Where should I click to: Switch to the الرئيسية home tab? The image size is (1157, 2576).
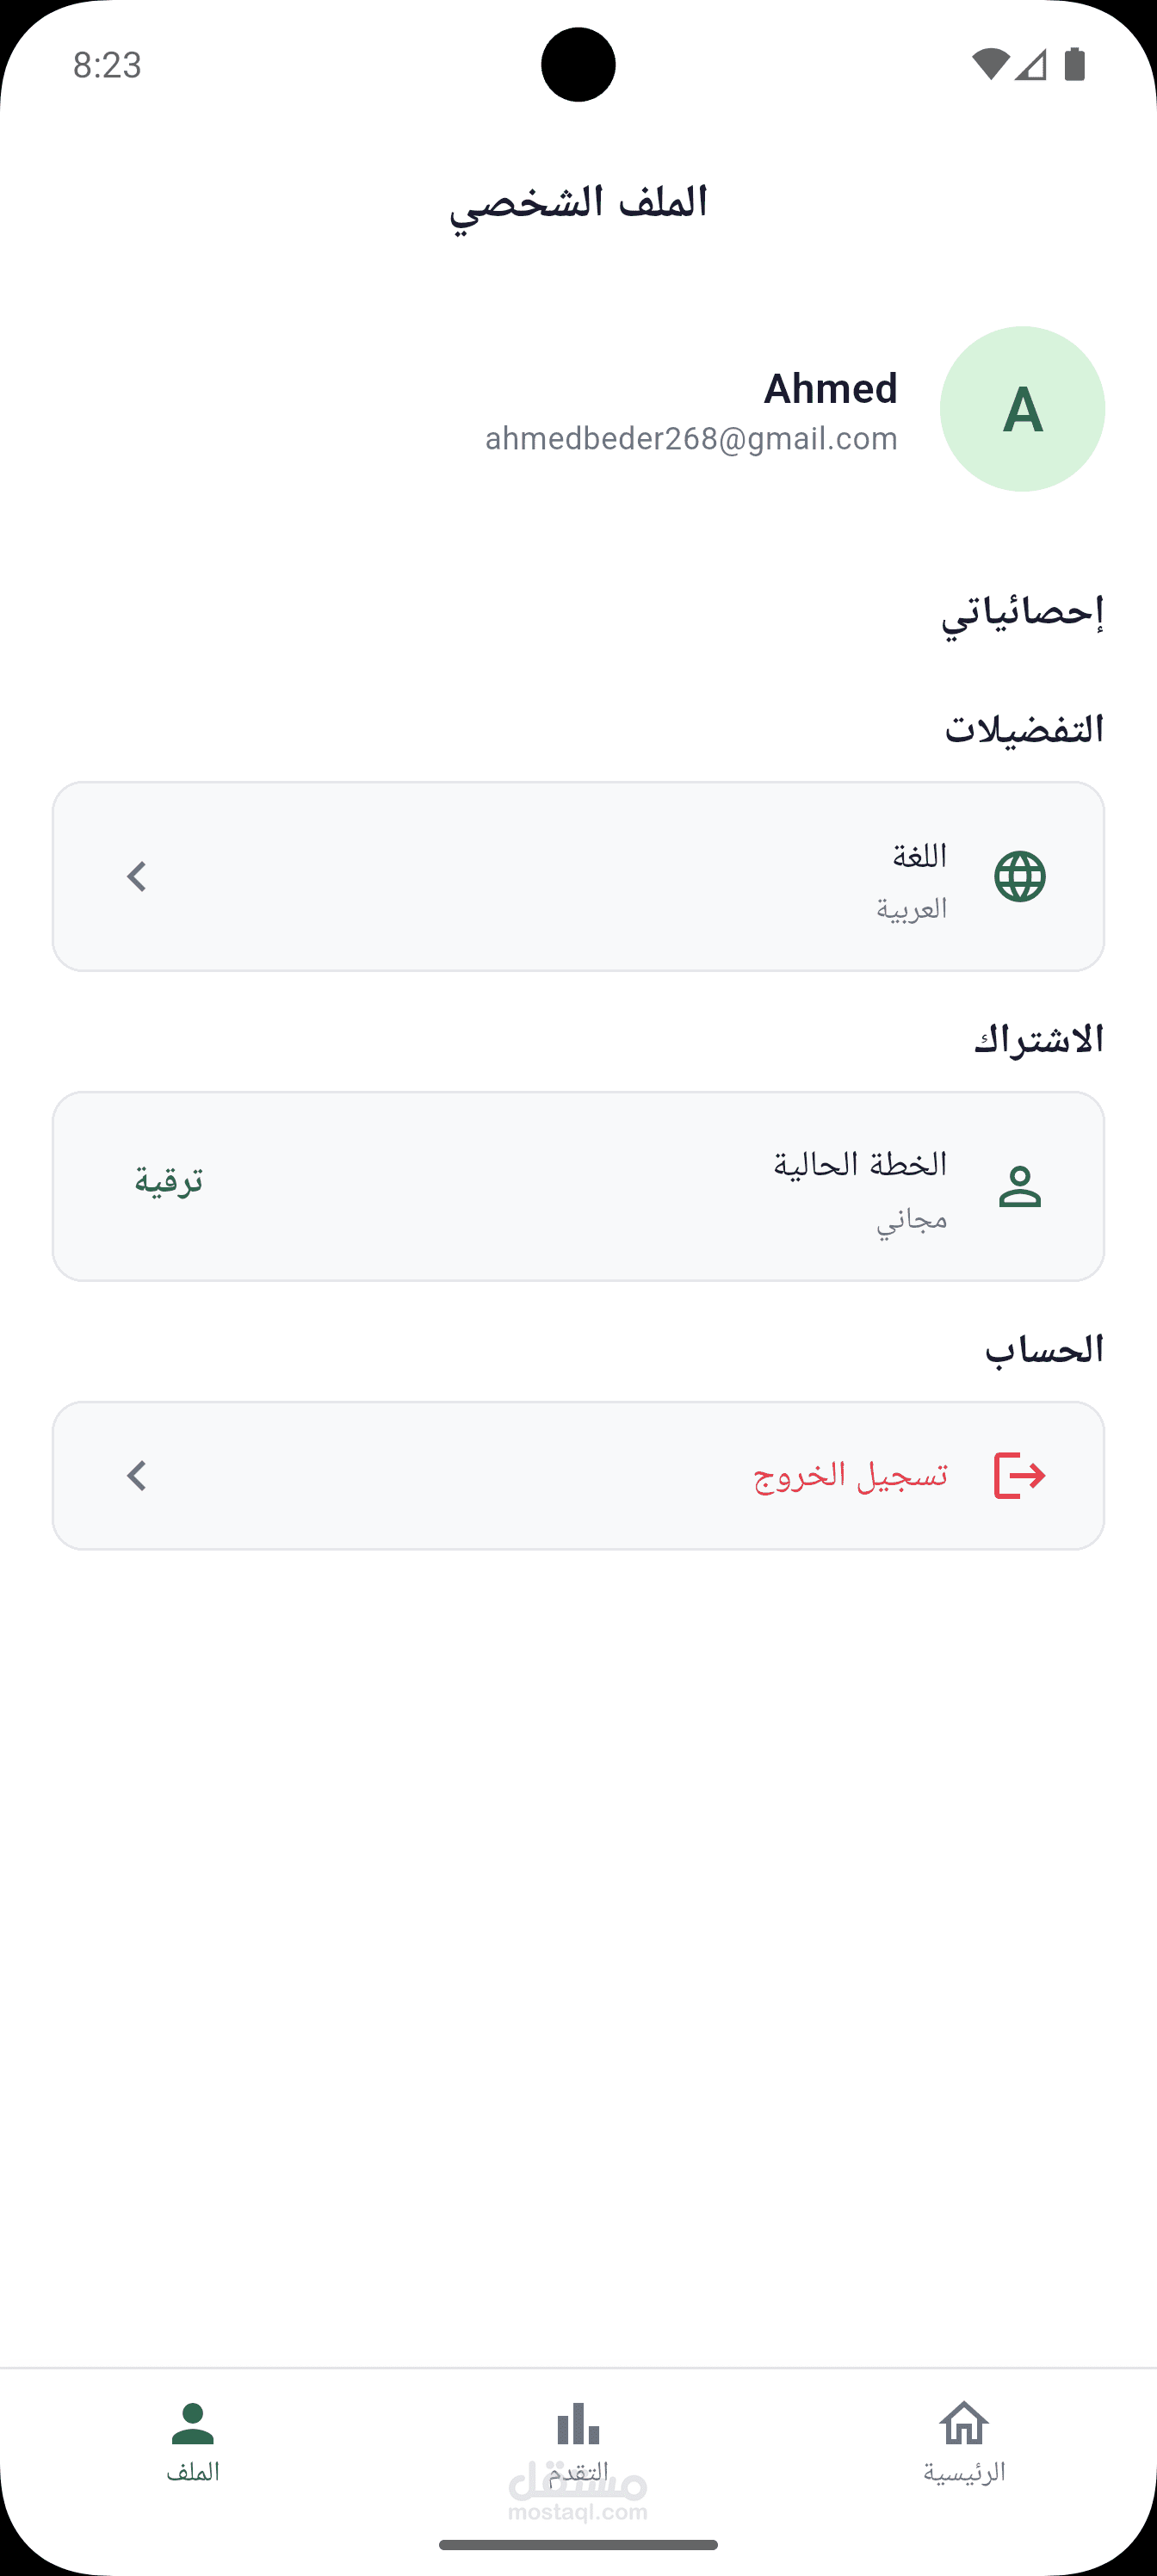pos(964,2472)
